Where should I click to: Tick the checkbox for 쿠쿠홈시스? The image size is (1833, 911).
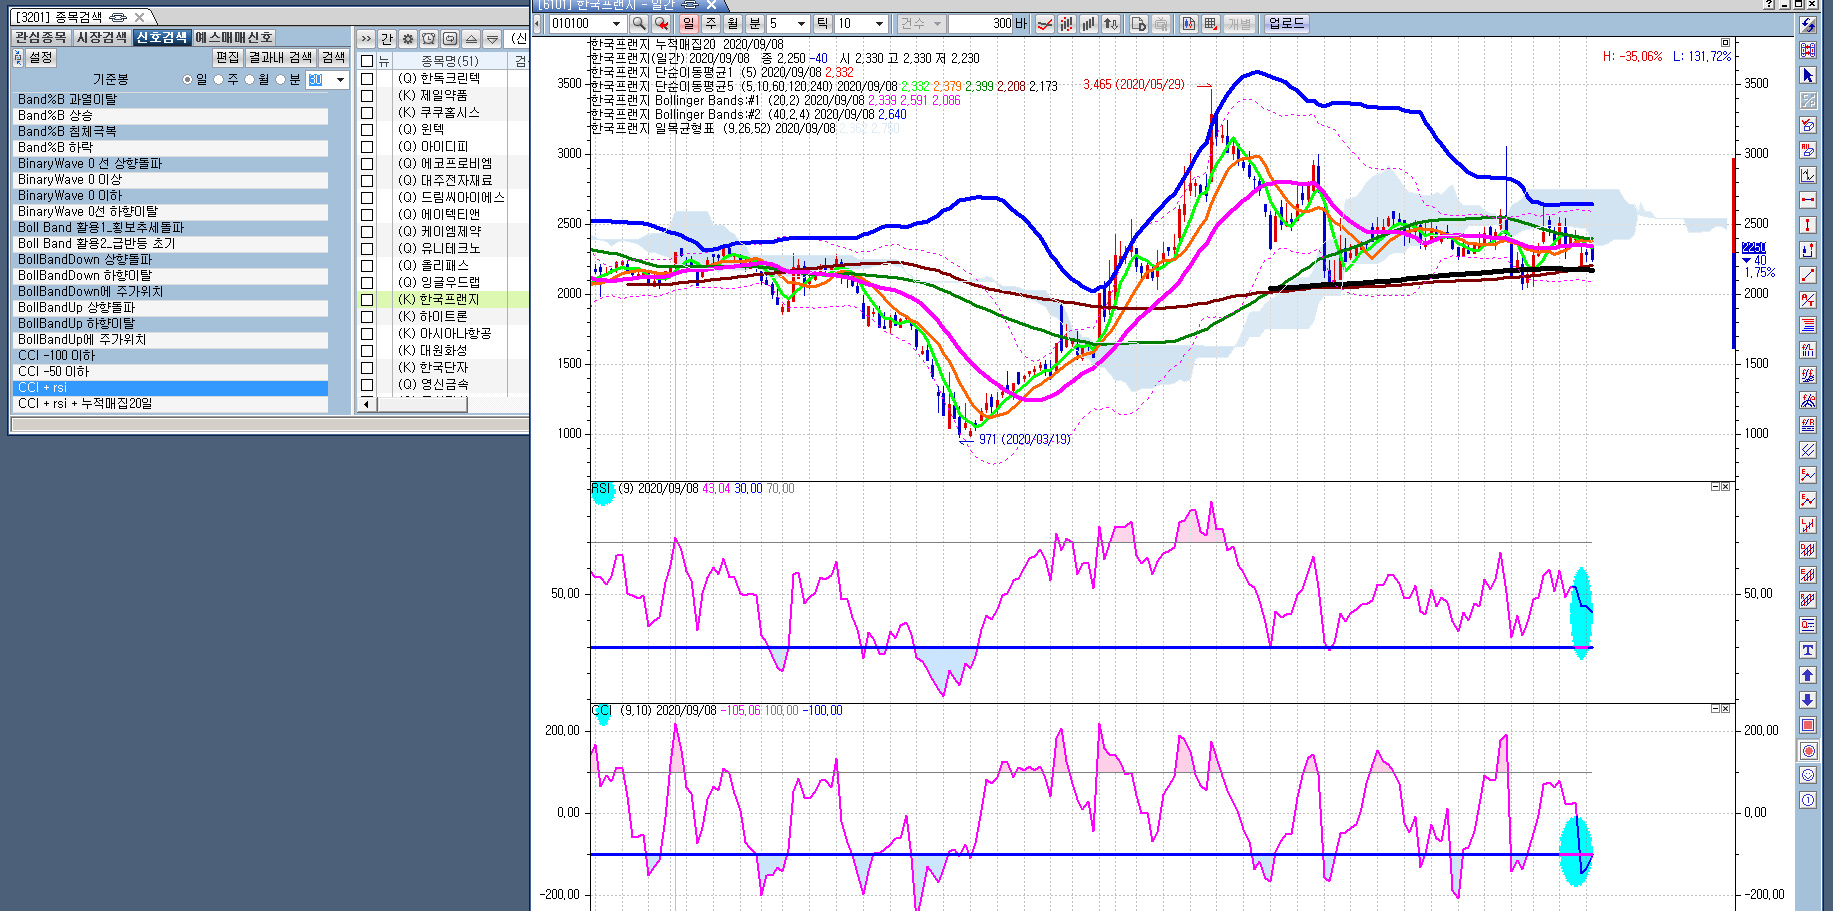click(x=367, y=112)
